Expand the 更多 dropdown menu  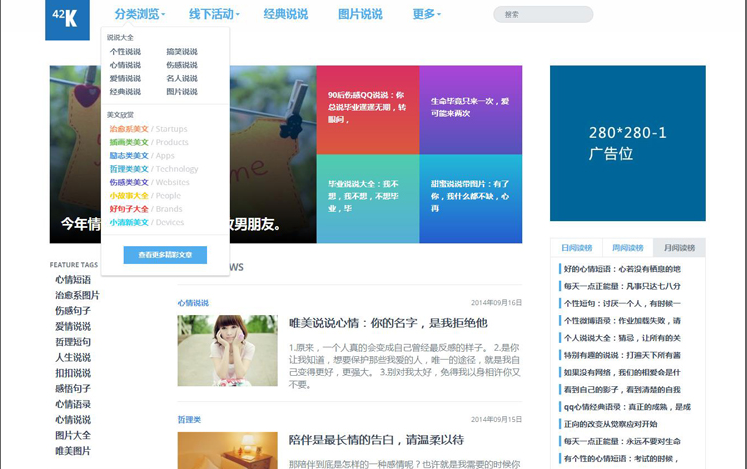[426, 14]
